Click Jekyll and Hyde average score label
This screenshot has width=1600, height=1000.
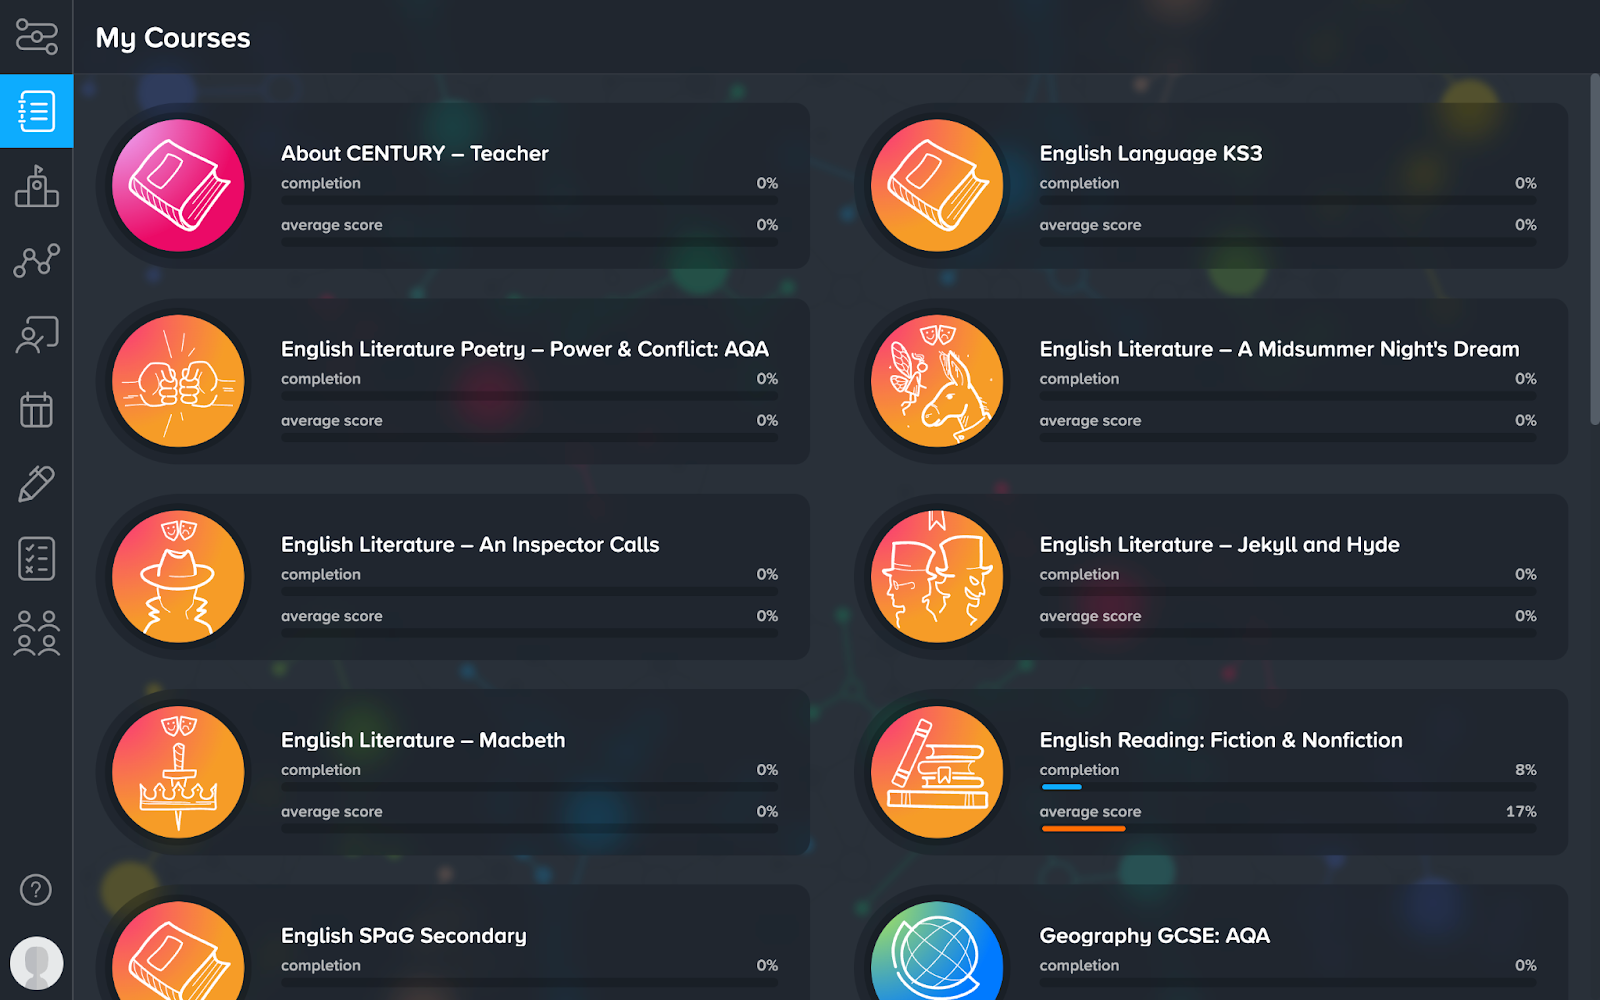[1090, 616]
